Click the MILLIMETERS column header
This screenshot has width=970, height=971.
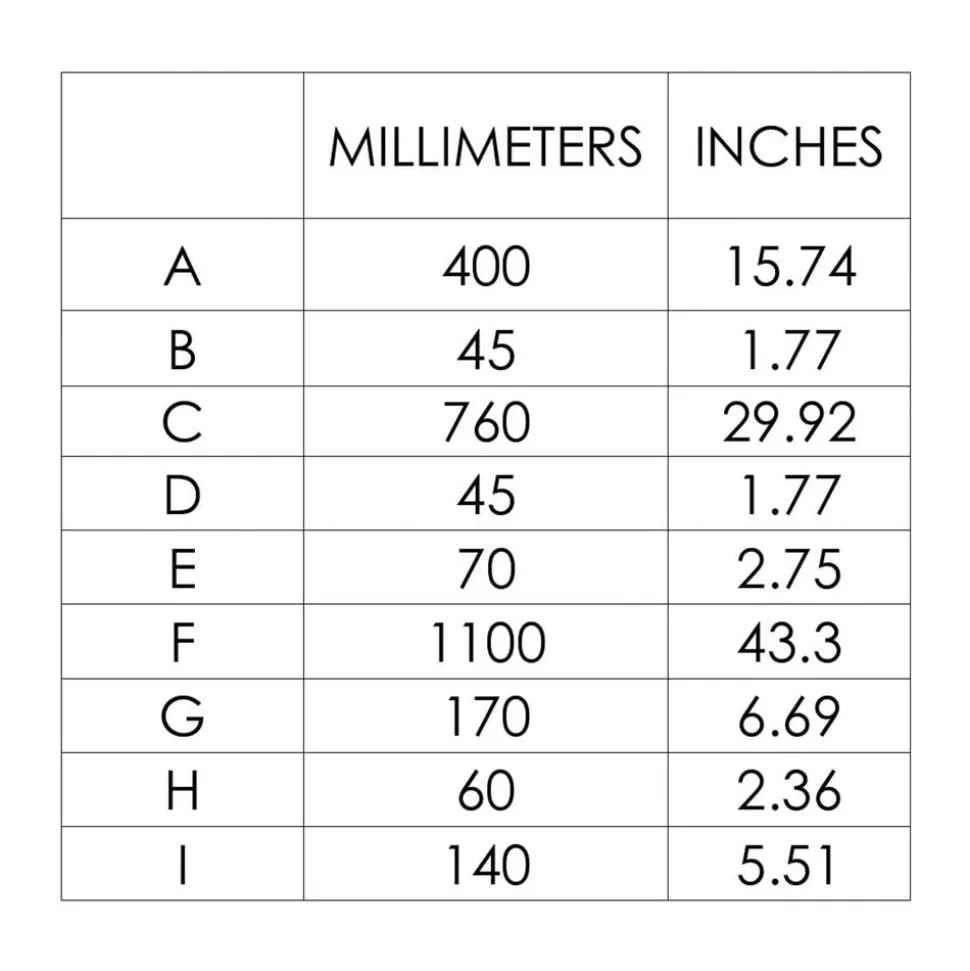tap(486, 146)
